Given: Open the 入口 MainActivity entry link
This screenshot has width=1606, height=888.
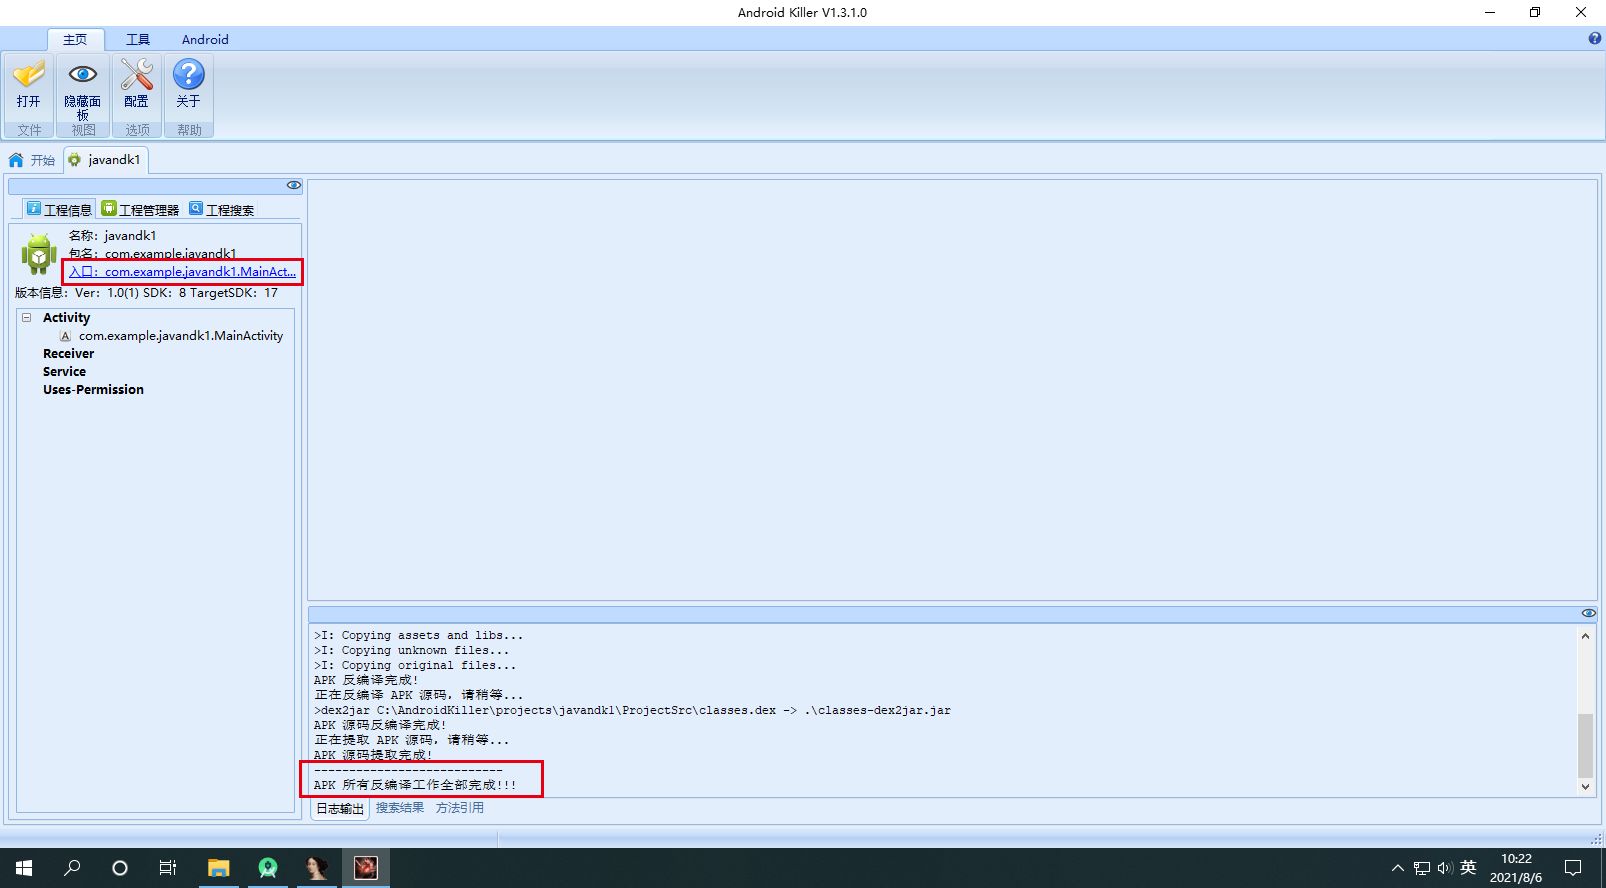Looking at the screenshot, I should pyautogui.click(x=182, y=271).
